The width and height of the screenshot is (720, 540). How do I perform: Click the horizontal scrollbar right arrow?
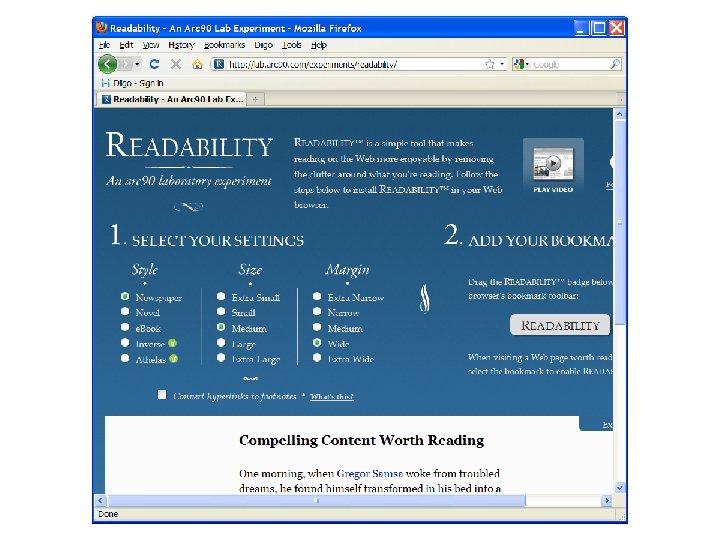[x=607, y=501]
